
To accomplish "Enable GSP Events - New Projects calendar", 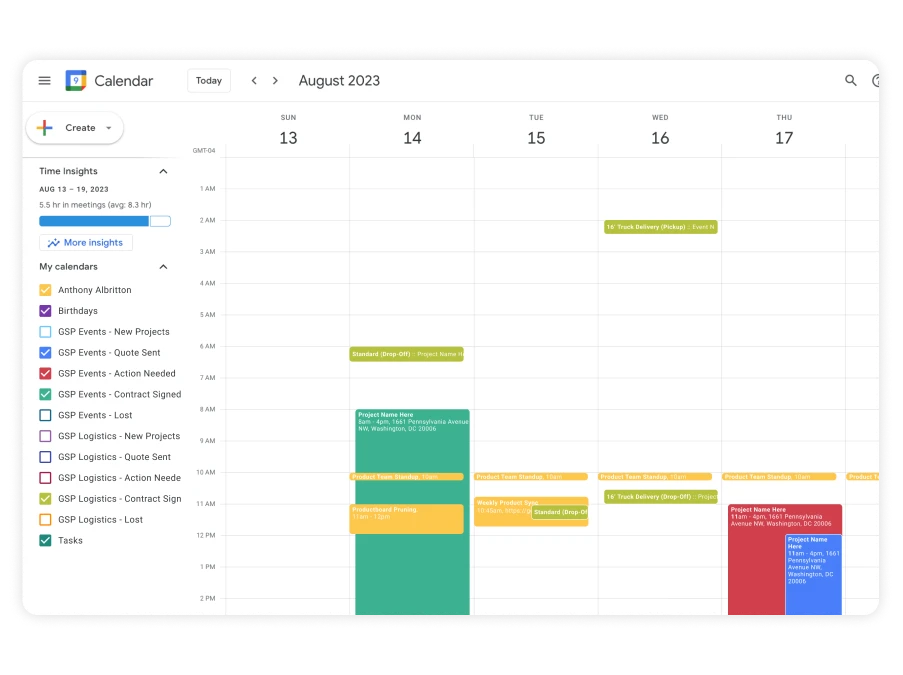I will click(45, 332).
